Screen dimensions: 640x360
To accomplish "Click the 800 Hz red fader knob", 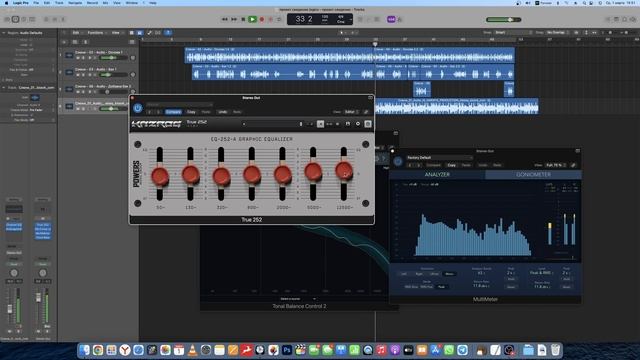I will tap(252, 175).
